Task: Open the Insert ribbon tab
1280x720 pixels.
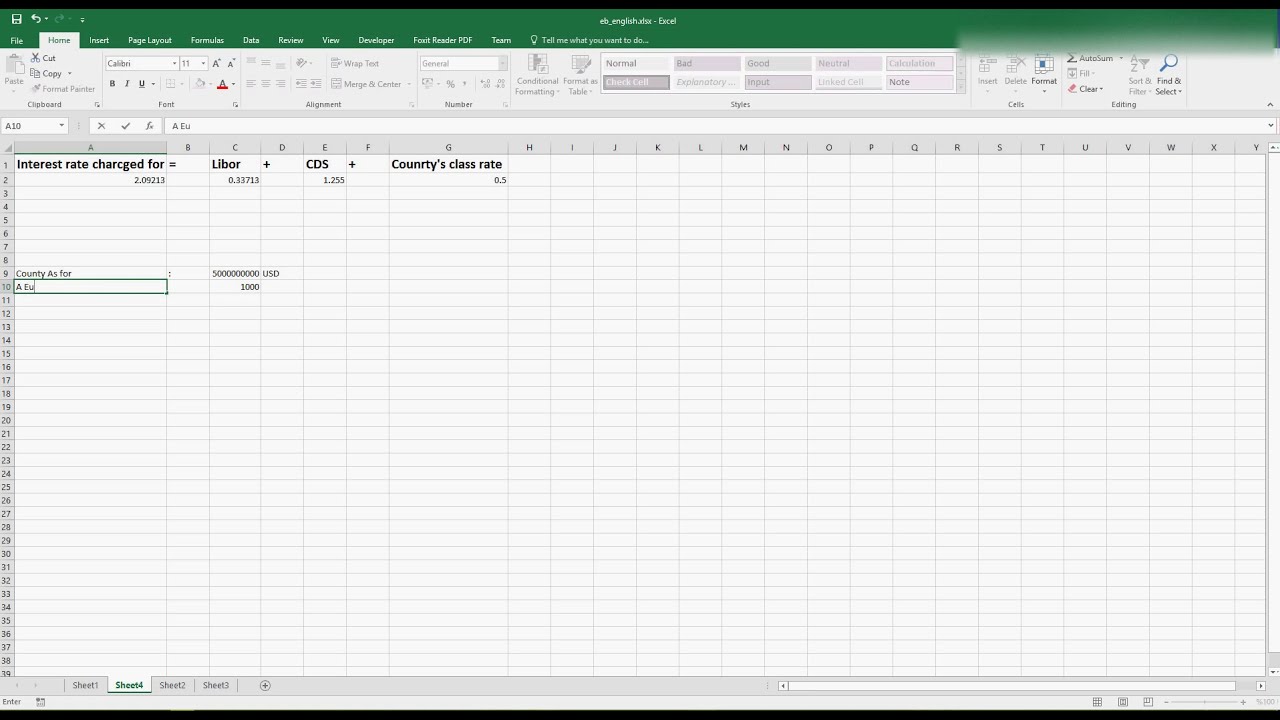Action: tap(99, 40)
